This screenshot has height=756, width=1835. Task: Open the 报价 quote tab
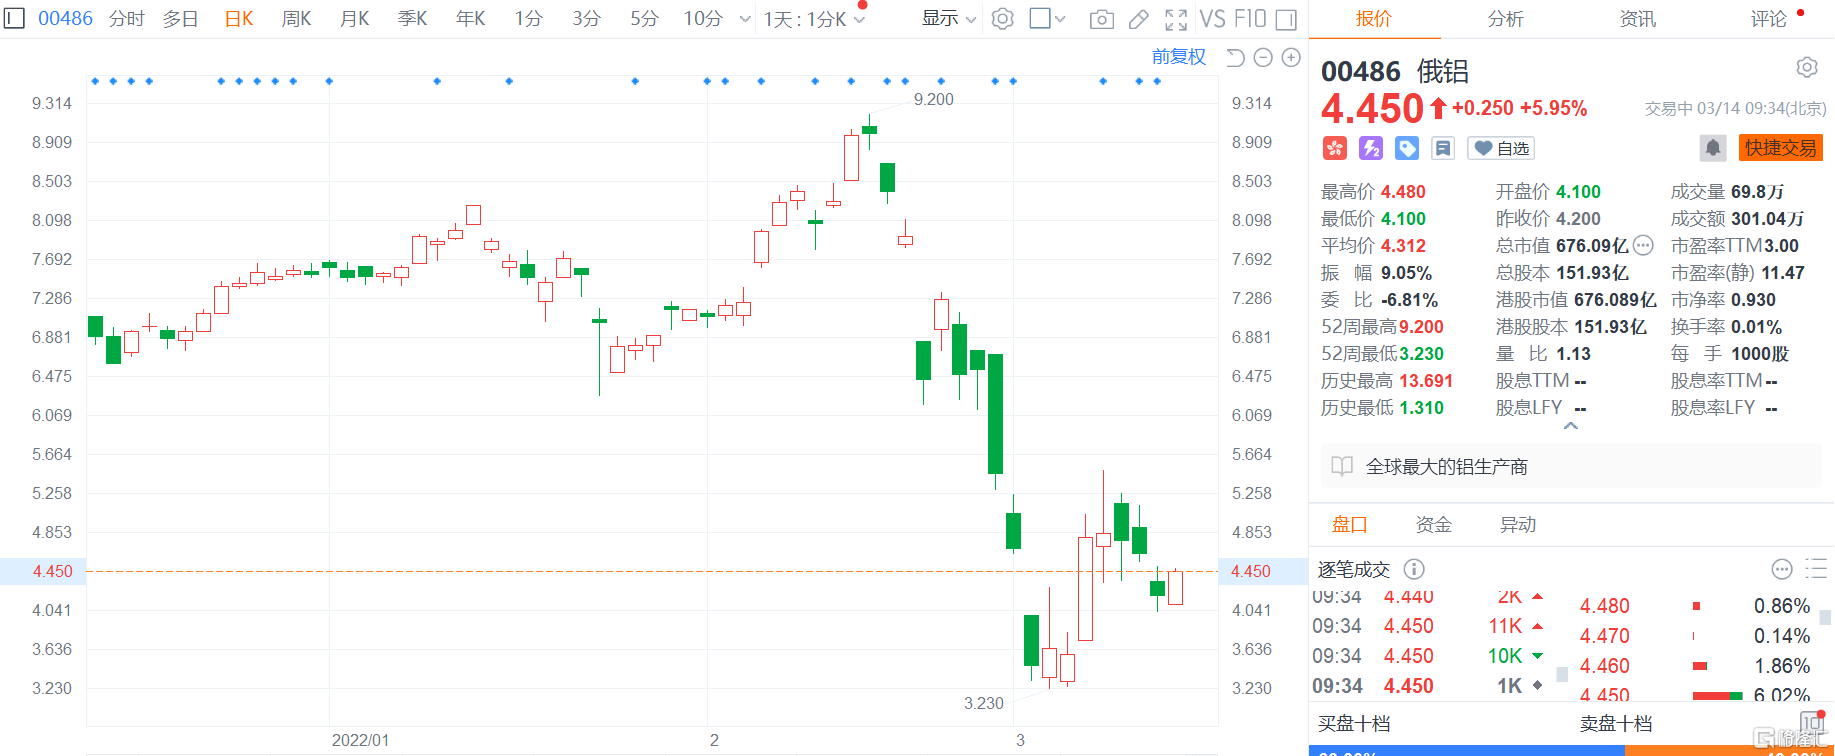point(1373,19)
